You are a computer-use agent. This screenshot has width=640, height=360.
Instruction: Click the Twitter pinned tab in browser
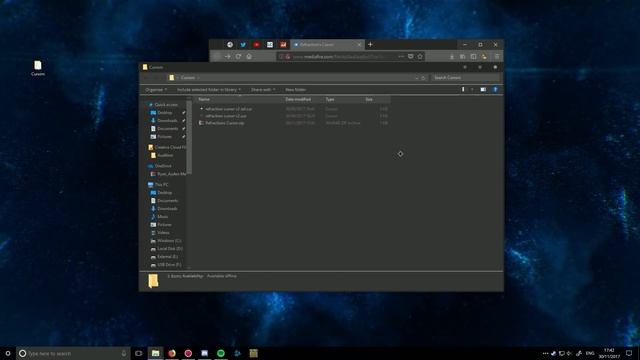point(243,44)
